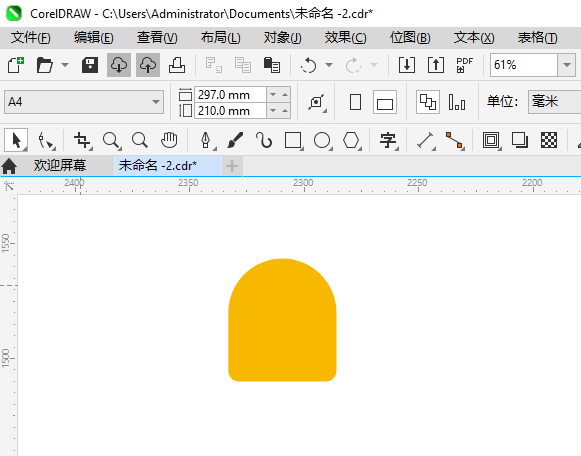581x456 pixels.
Task: Paste from clipboard icon
Action: (272, 65)
